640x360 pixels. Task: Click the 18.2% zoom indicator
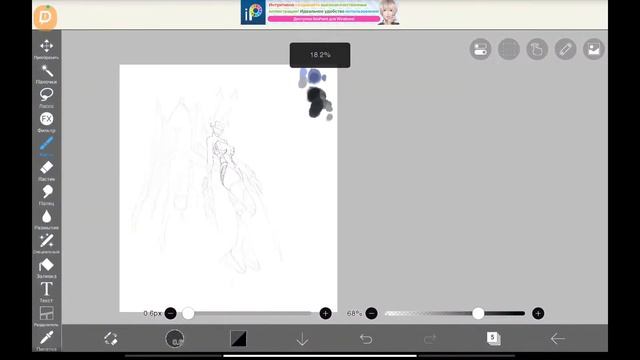320,55
